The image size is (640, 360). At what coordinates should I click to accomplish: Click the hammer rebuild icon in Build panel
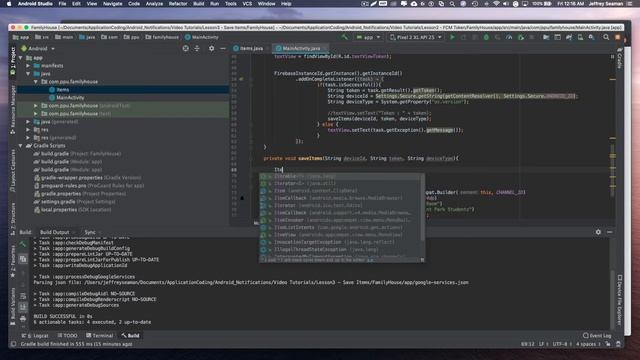[x=23, y=244]
